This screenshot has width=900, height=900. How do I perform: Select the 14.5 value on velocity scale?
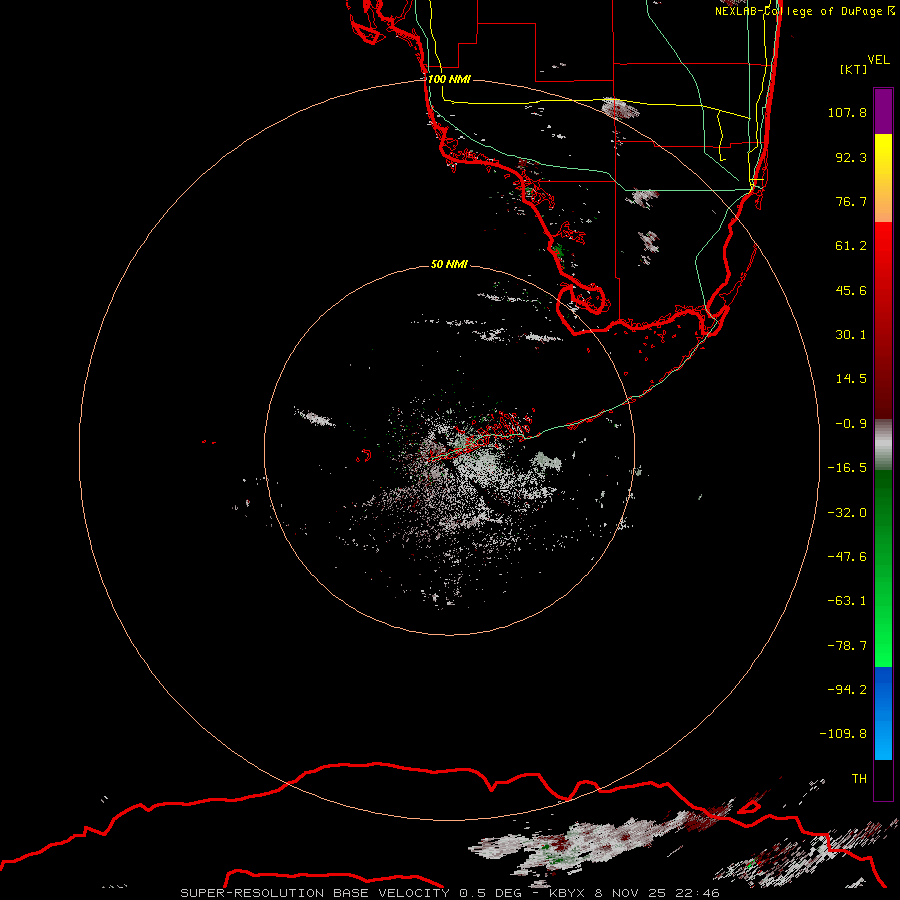point(851,379)
